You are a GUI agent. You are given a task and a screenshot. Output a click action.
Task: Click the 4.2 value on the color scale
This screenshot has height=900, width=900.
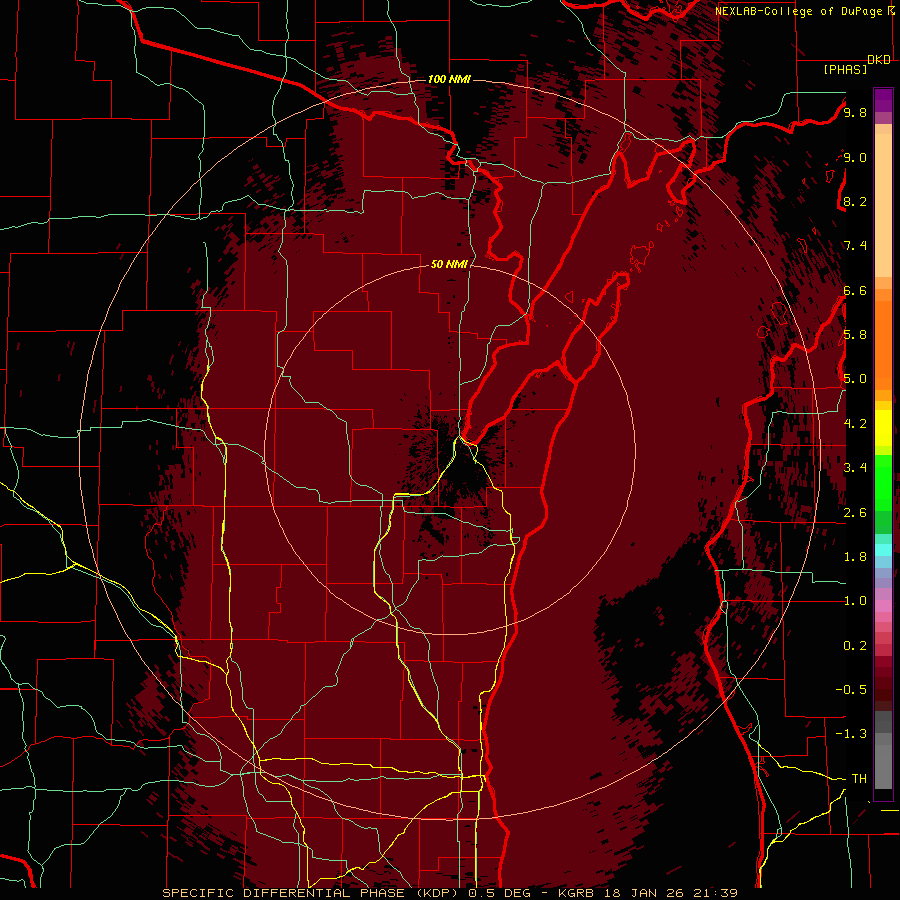point(855,424)
